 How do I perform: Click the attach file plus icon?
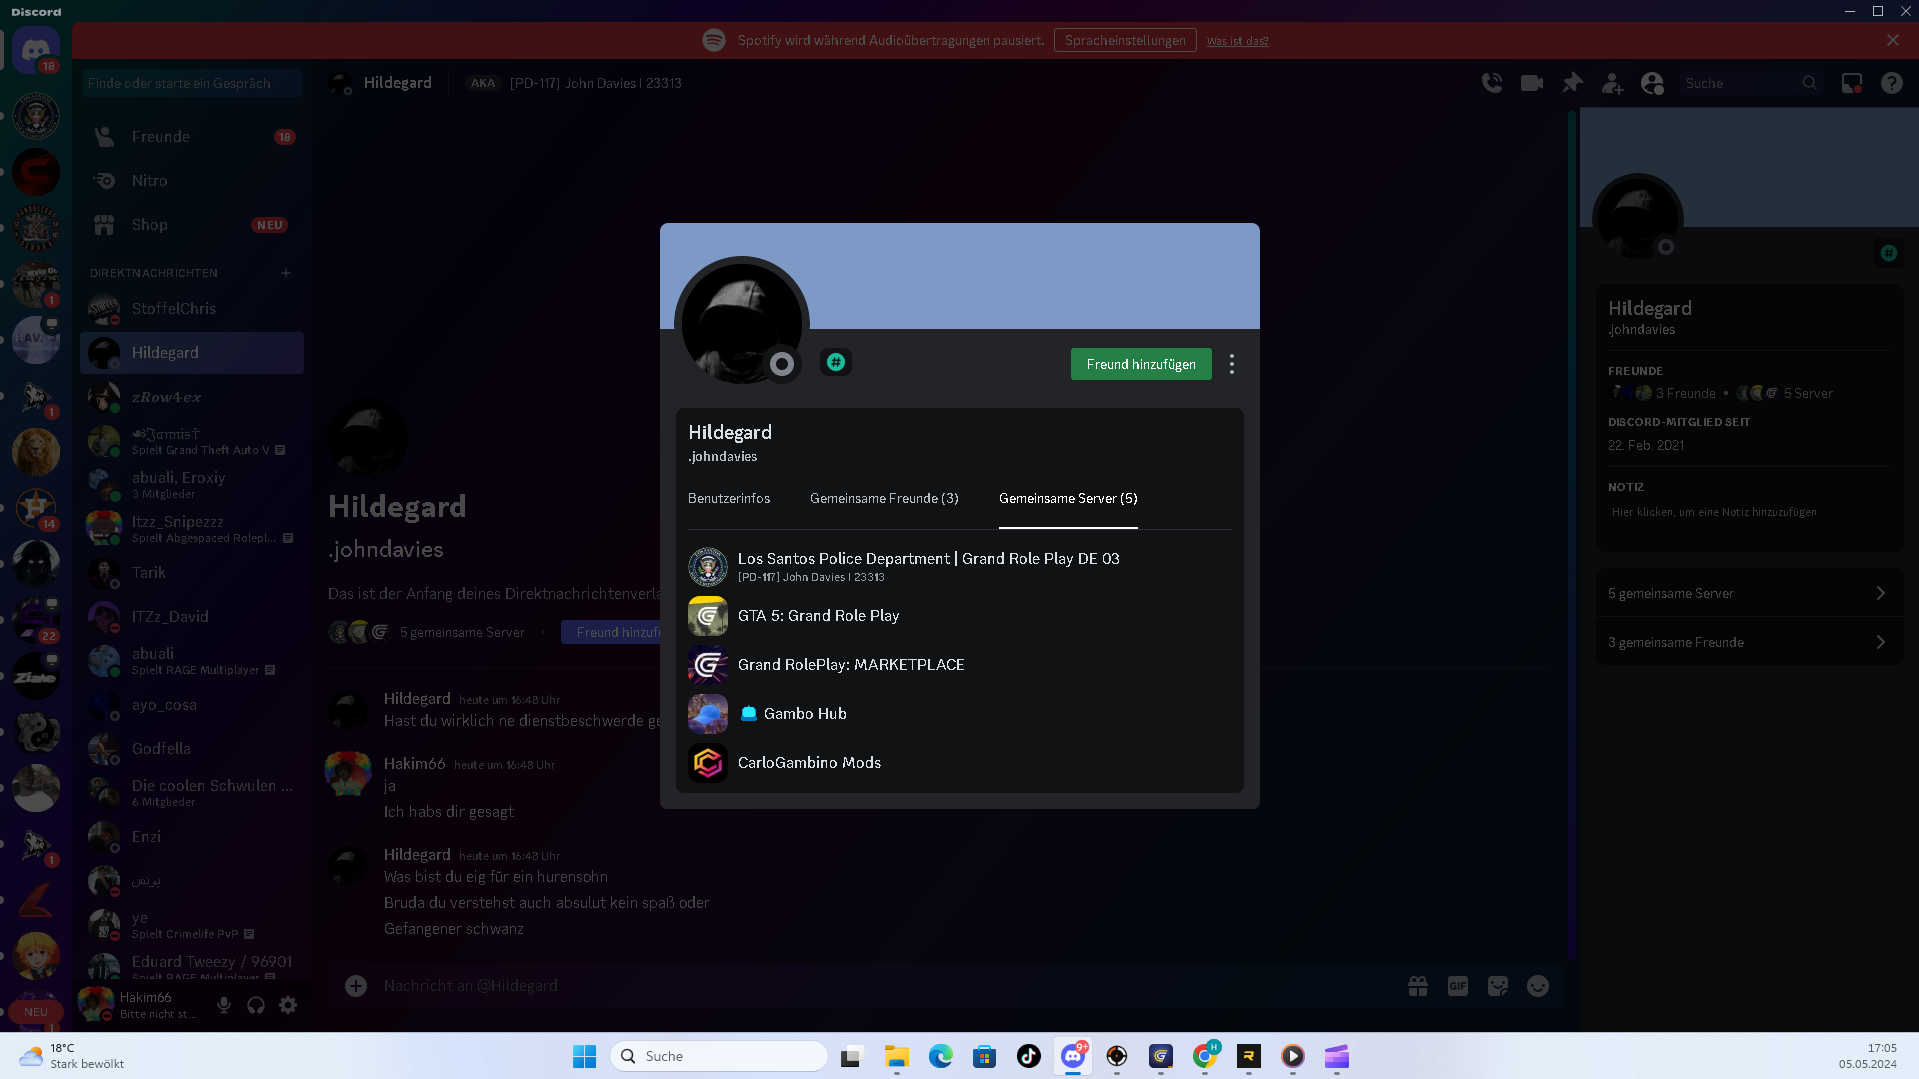pyautogui.click(x=356, y=986)
